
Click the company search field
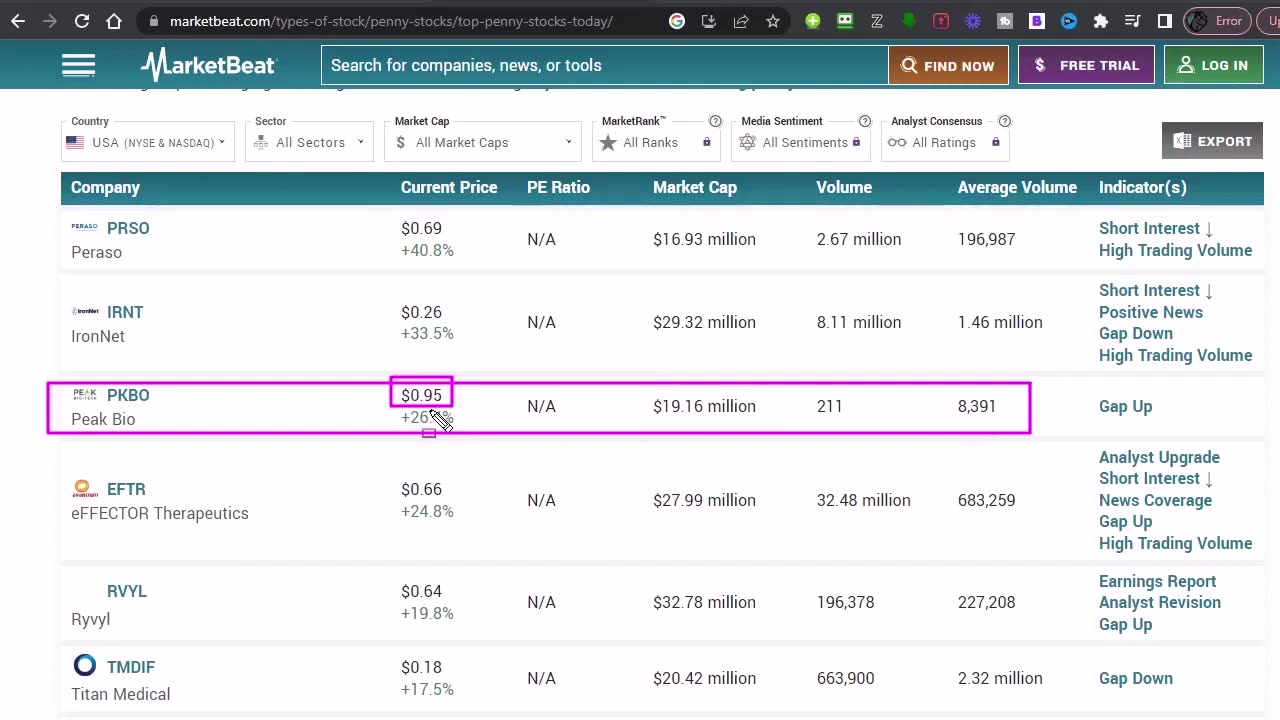[604, 65]
